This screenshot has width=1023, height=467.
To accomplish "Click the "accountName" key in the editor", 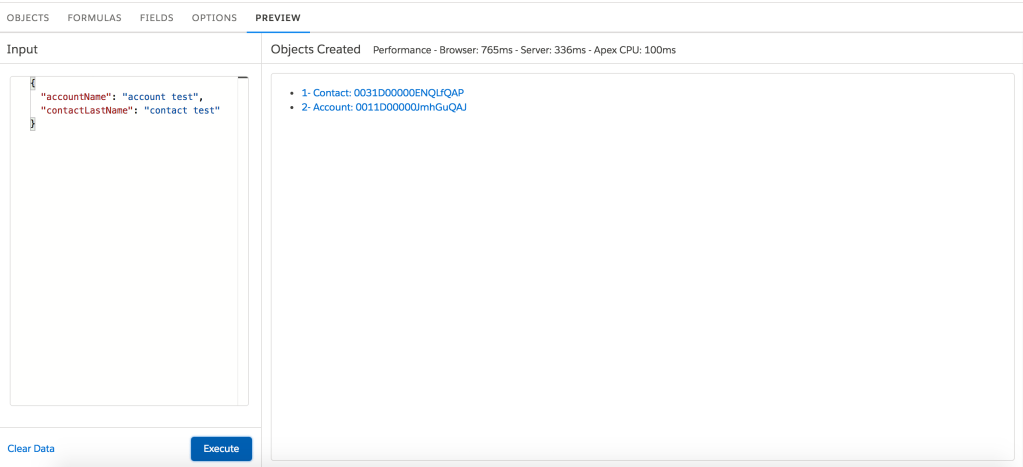I will 75,97.
